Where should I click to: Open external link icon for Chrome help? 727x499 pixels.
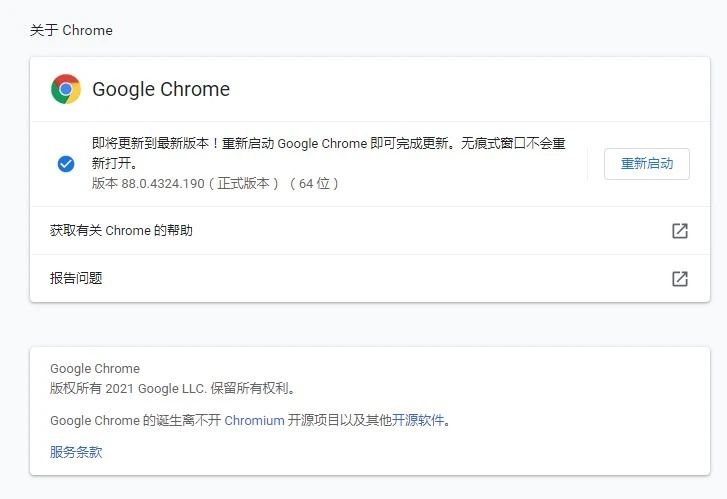pyautogui.click(x=680, y=230)
